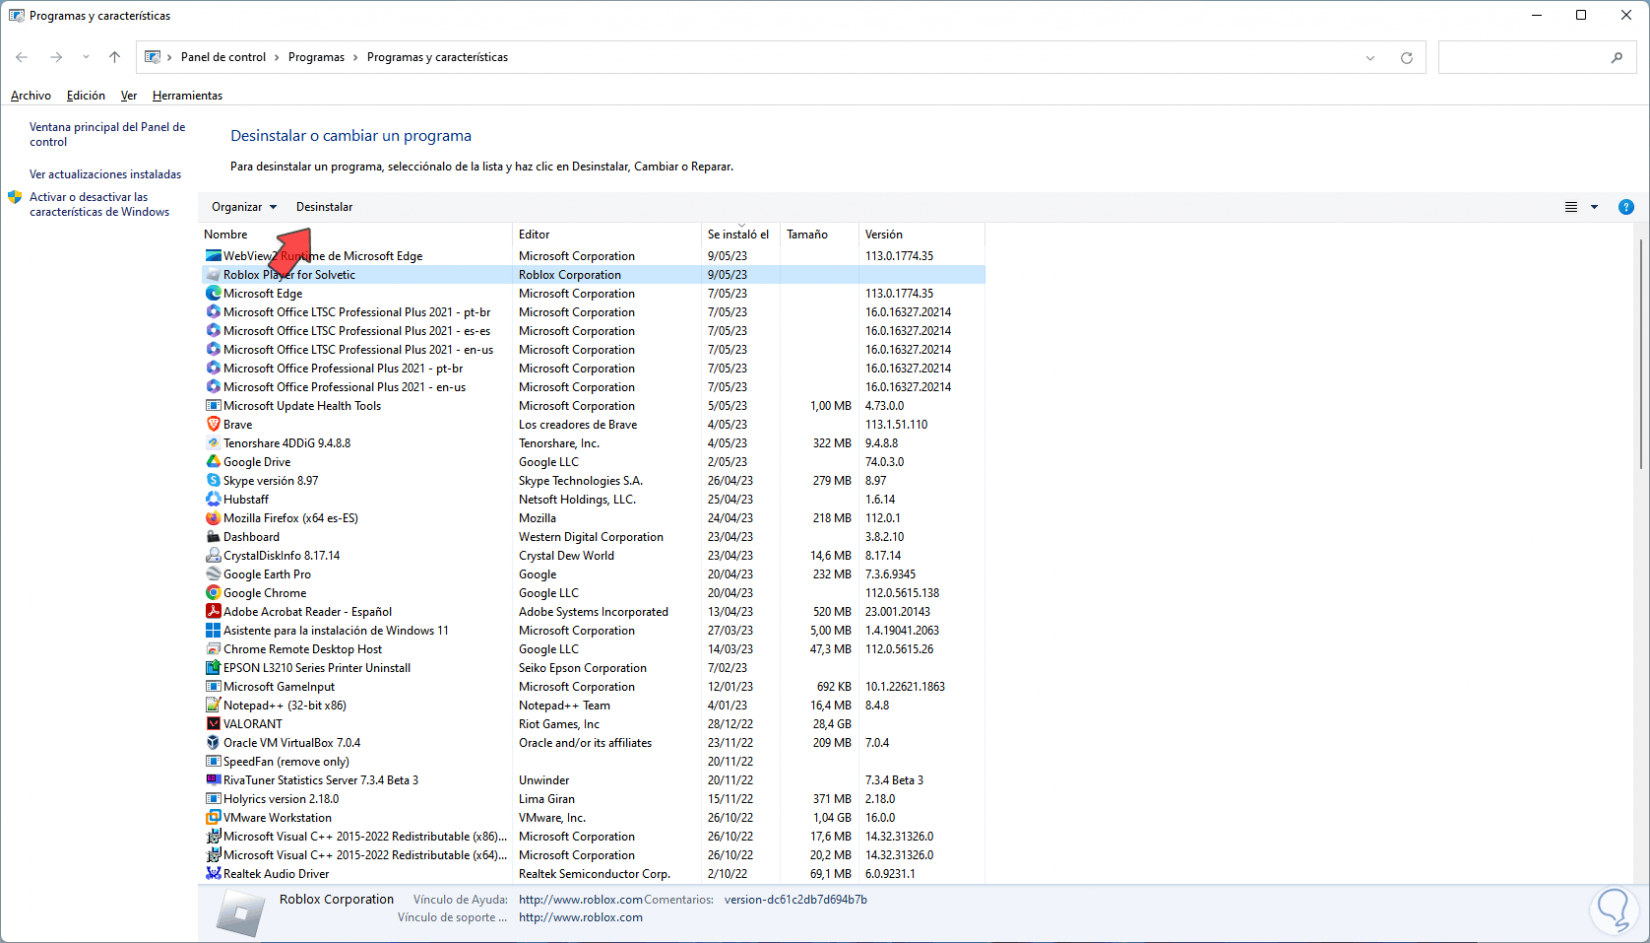Sort by the Nombre column header

point(355,235)
